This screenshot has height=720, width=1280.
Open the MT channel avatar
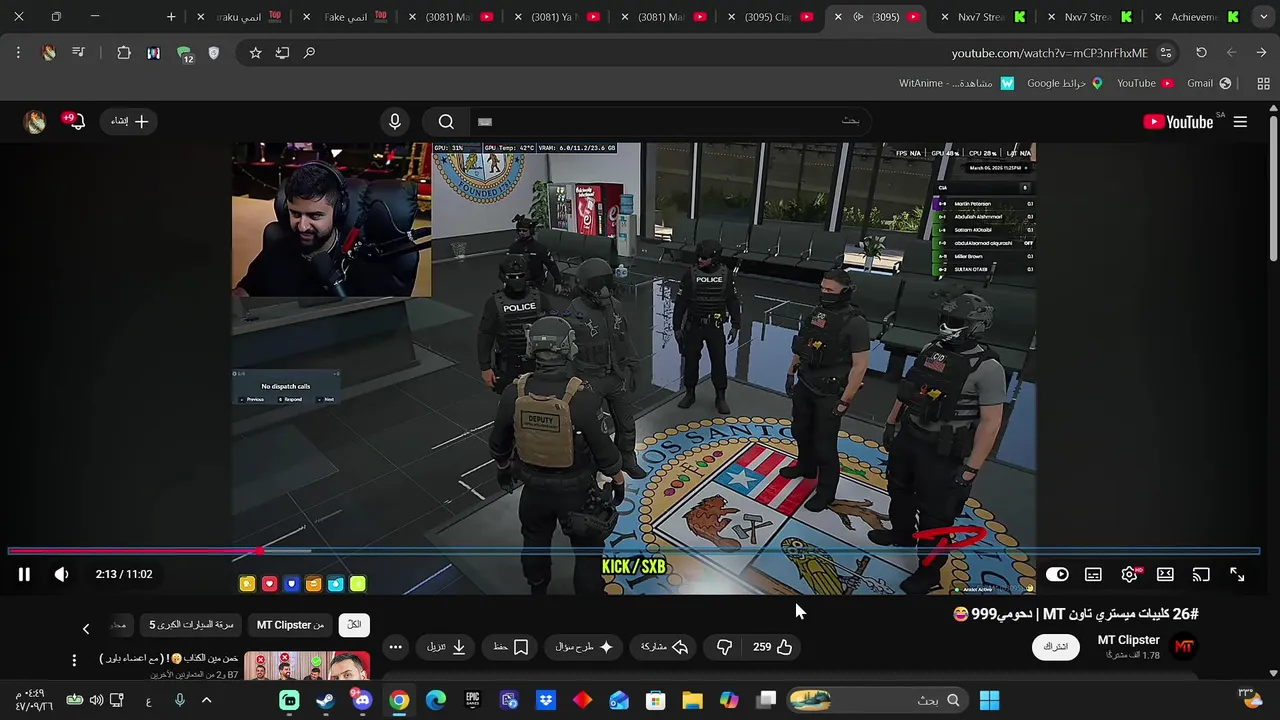[x=1184, y=647]
